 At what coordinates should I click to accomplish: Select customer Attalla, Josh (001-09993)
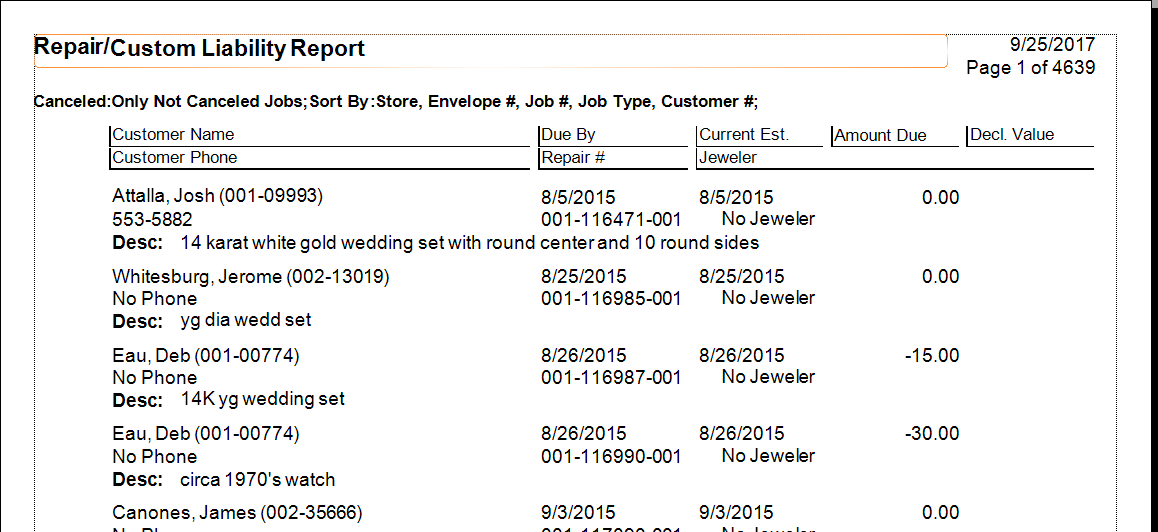coord(217,197)
